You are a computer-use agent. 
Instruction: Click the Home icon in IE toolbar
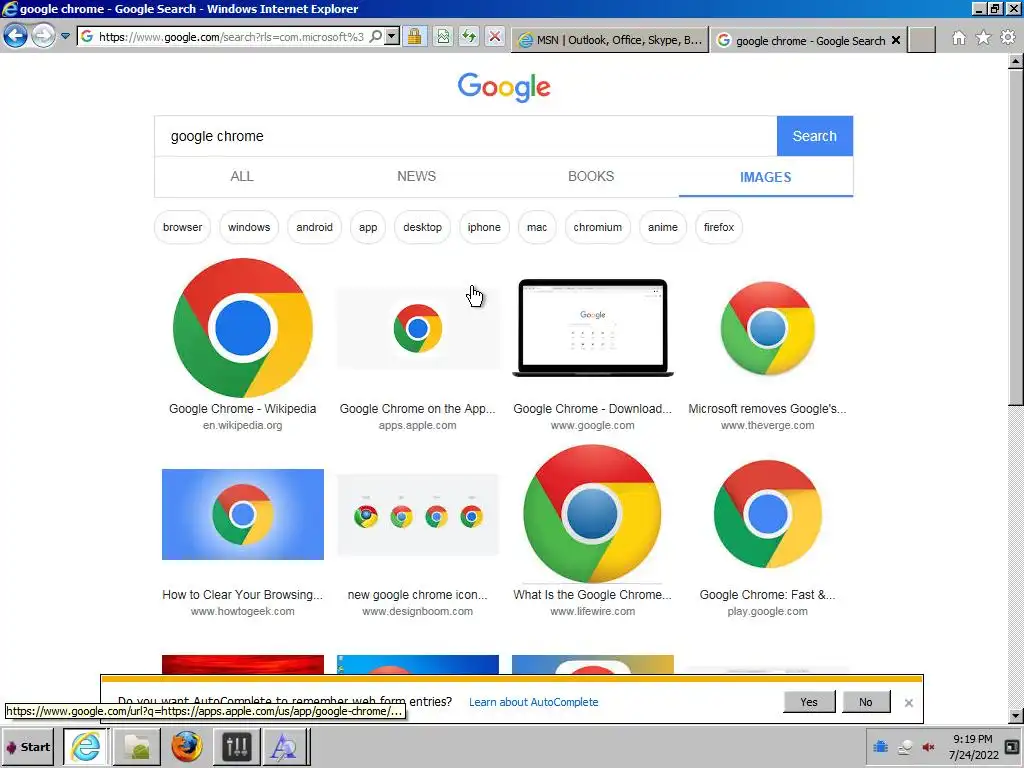(959, 38)
